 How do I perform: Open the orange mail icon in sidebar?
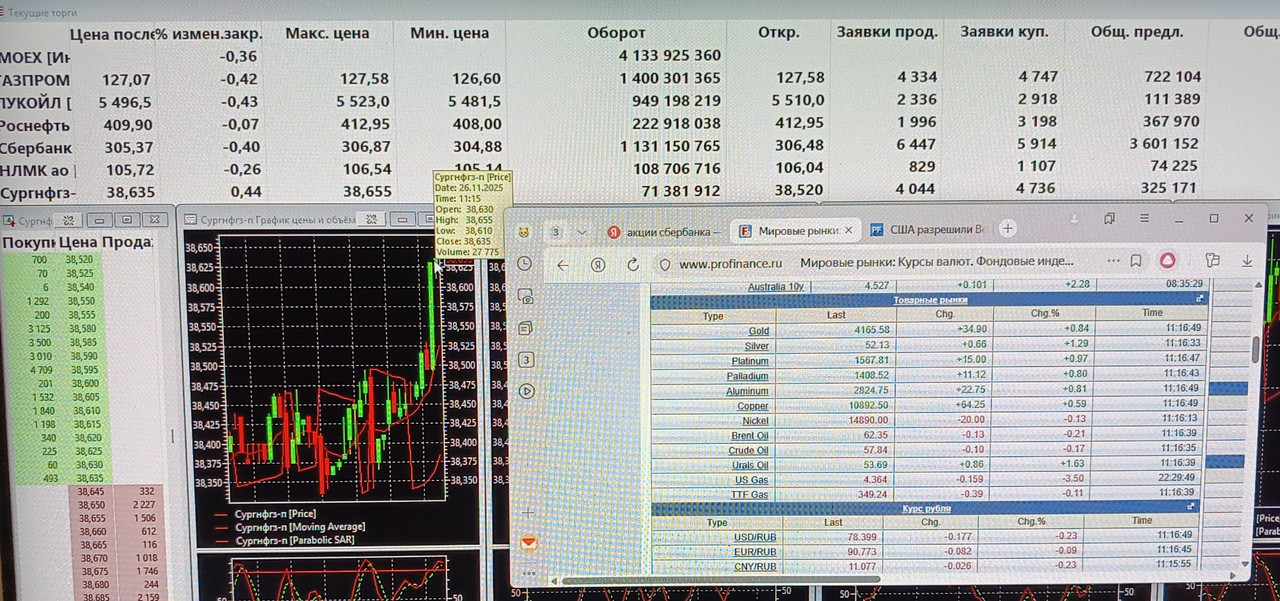[528, 542]
